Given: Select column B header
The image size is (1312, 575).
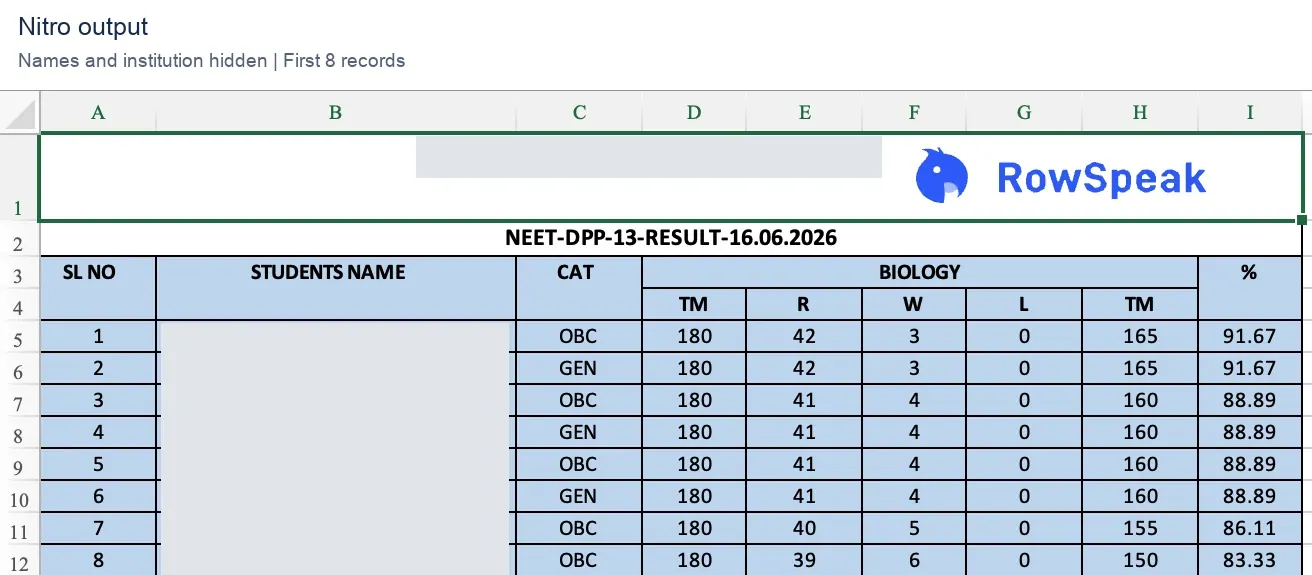Looking at the screenshot, I should tap(336, 113).
